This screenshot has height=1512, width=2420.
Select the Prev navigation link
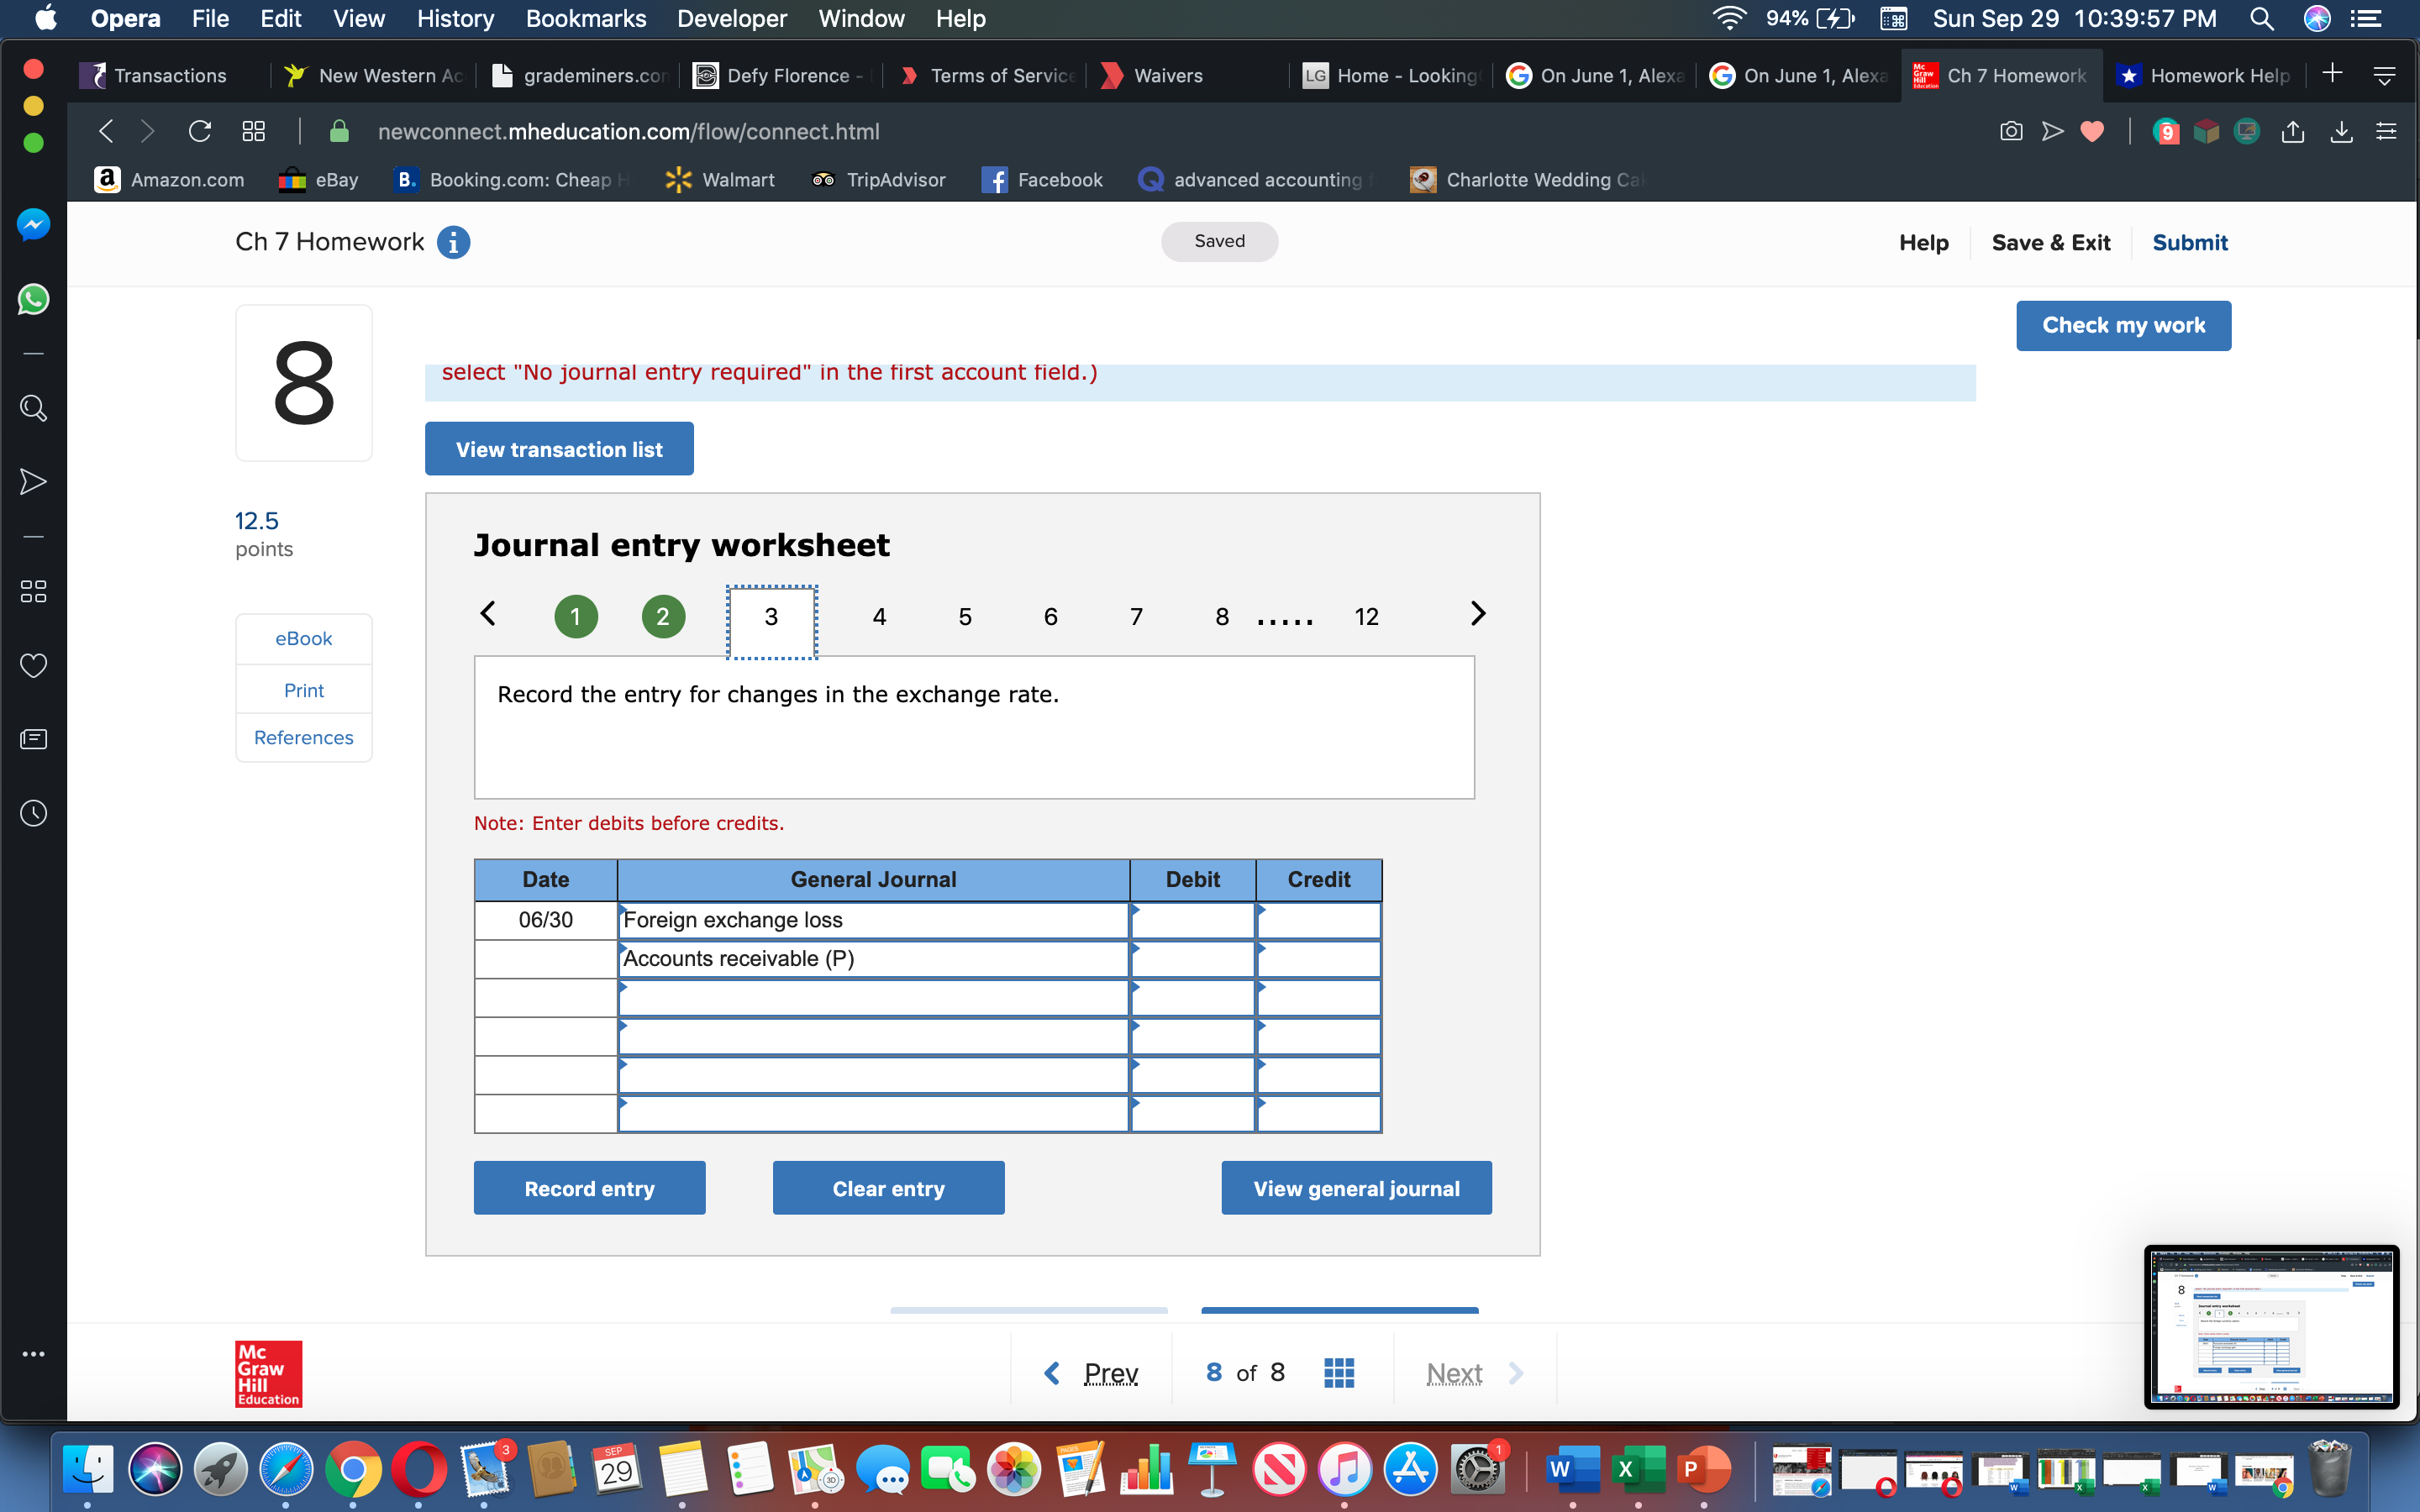1110,1372
